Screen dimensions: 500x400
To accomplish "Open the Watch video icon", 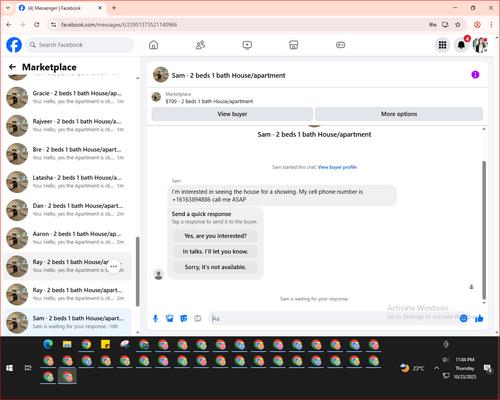I will 247,45.
